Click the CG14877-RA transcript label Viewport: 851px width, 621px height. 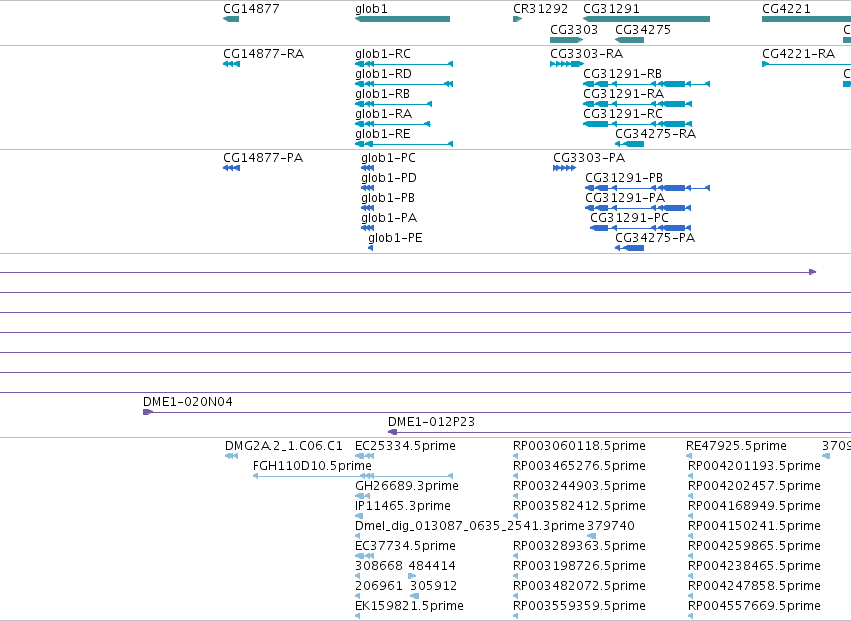point(264,54)
